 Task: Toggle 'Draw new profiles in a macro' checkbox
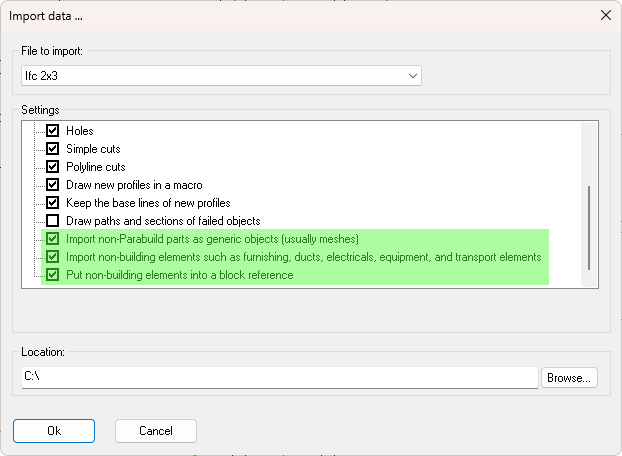[53, 185]
